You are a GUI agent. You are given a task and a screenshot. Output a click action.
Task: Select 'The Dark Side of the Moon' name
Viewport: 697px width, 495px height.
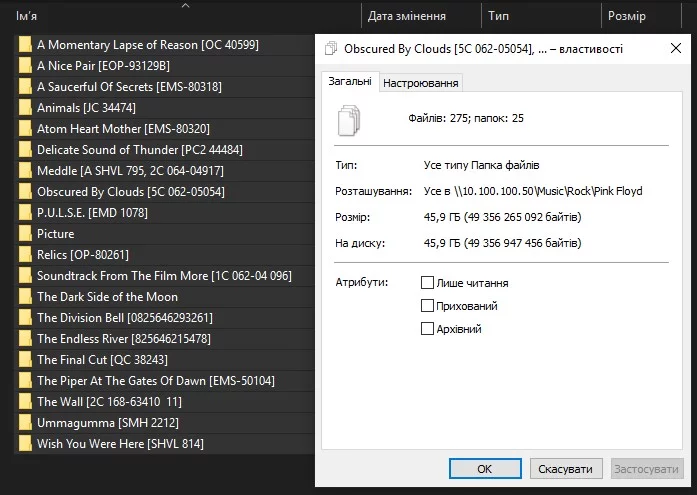[107, 297]
